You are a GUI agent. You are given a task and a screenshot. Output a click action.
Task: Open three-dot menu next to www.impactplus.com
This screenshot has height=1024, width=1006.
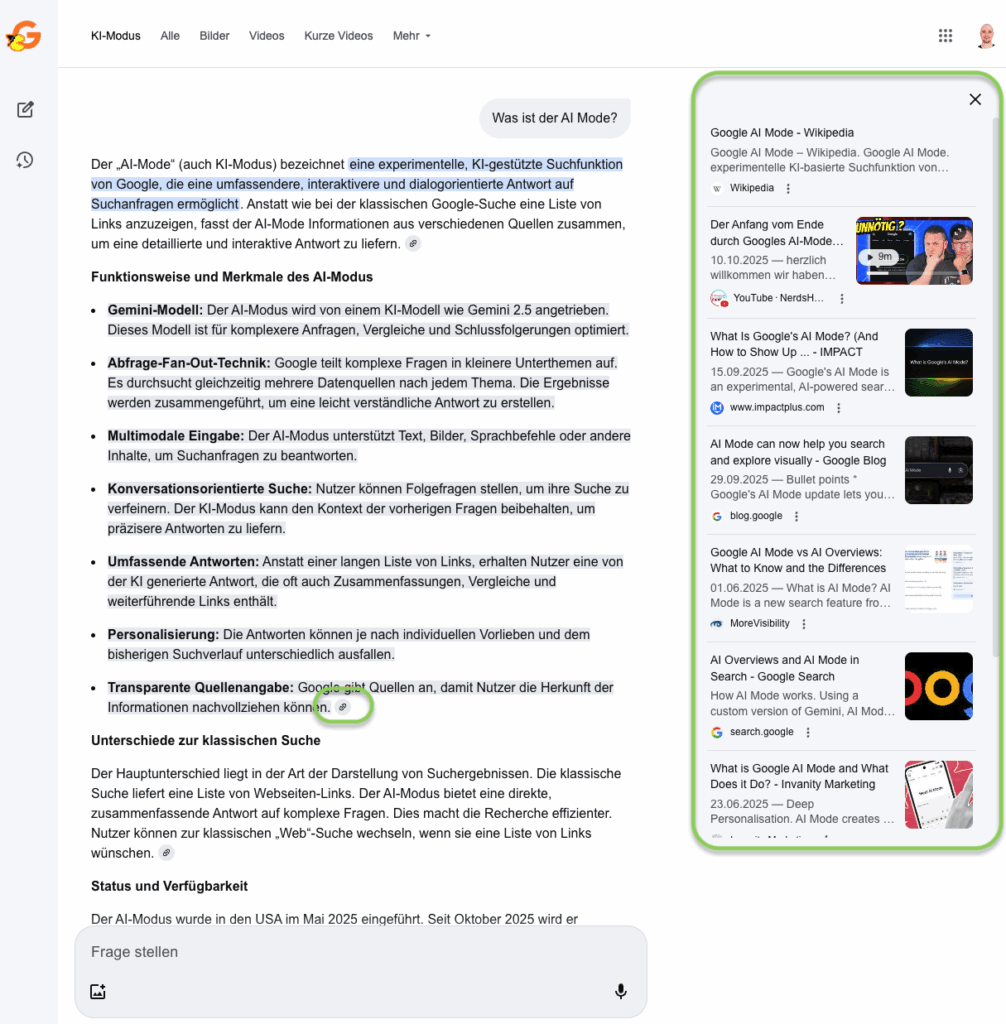838,408
